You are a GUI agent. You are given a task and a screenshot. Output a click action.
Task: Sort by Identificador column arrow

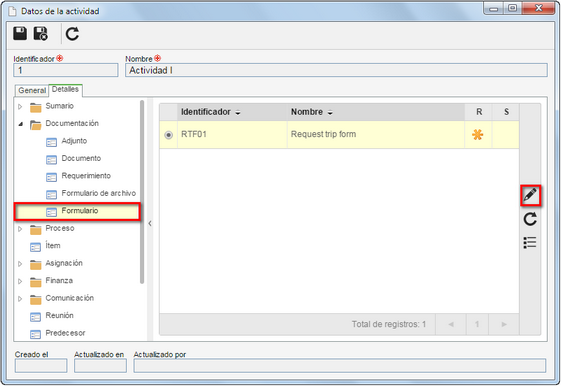pyautogui.click(x=238, y=113)
